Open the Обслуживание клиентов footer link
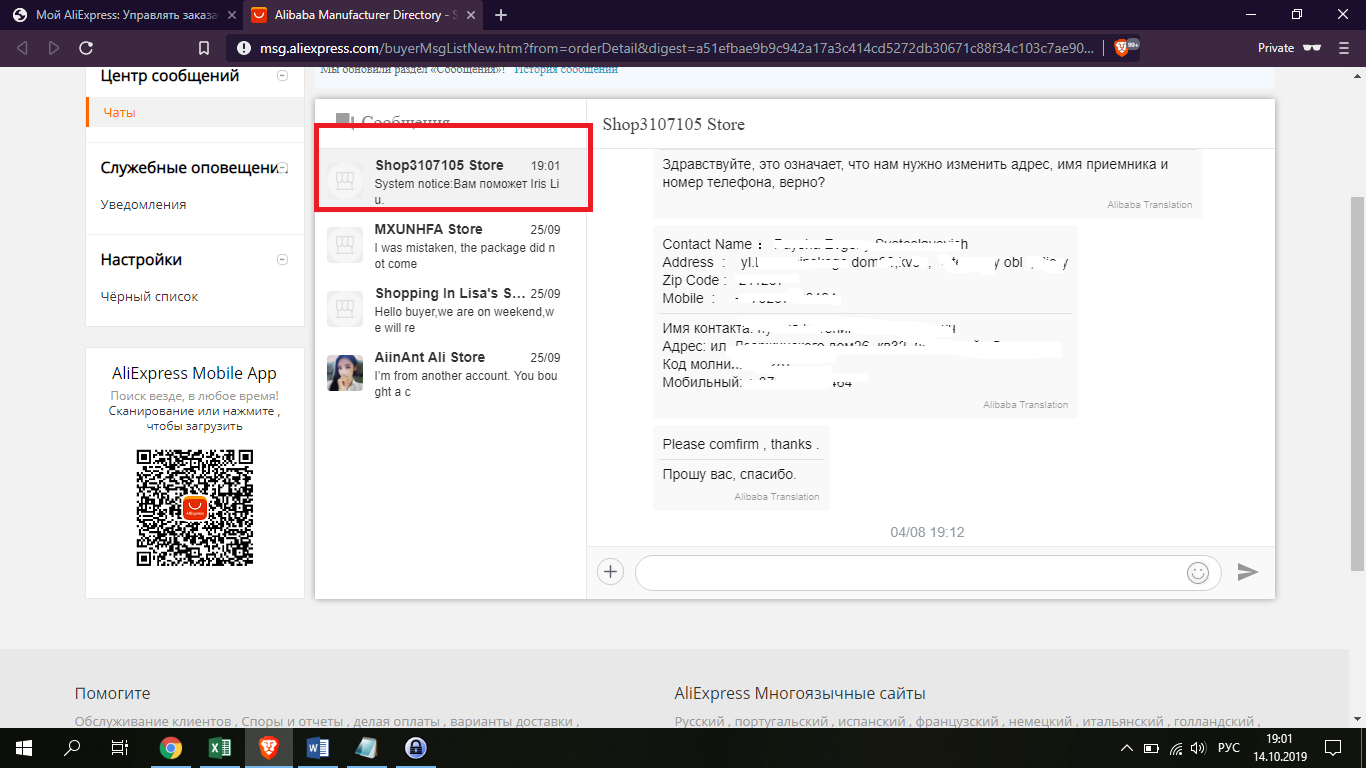 [153, 722]
